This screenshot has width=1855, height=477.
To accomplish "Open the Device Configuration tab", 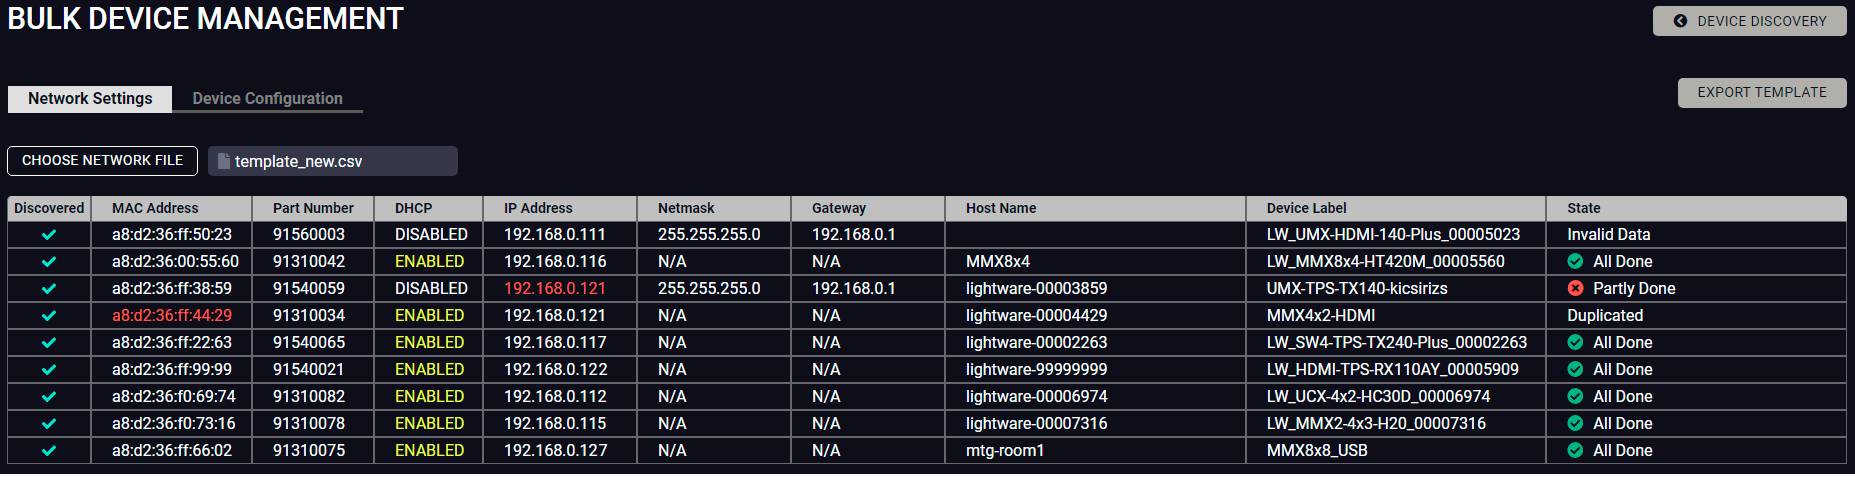I will tap(267, 98).
